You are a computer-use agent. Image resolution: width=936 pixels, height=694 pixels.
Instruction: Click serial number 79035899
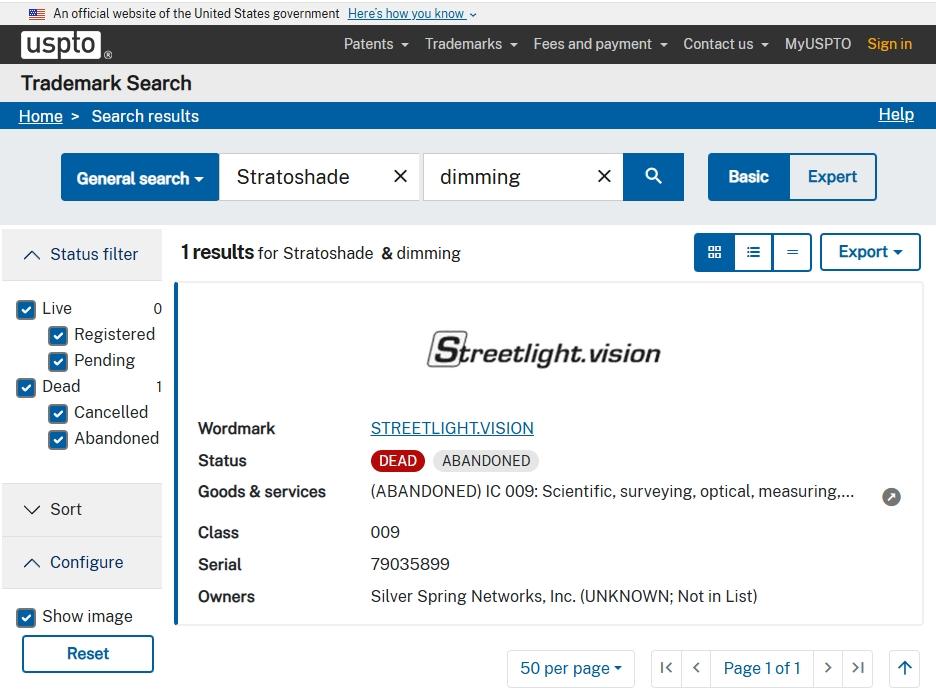(410, 564)
